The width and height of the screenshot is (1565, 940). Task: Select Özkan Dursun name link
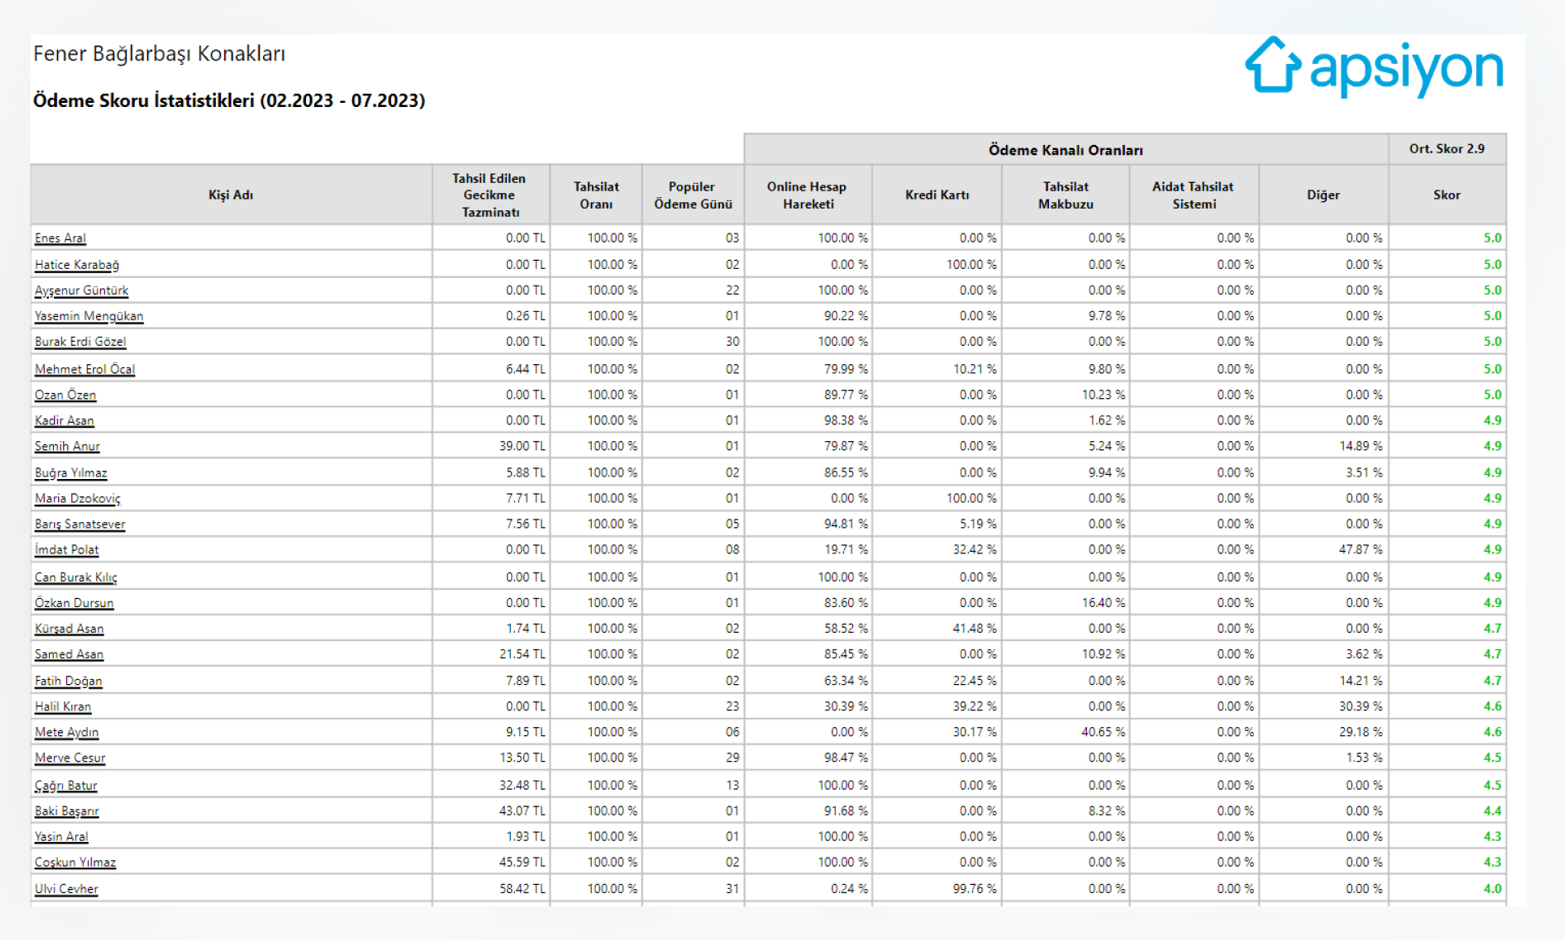(74, 603)
